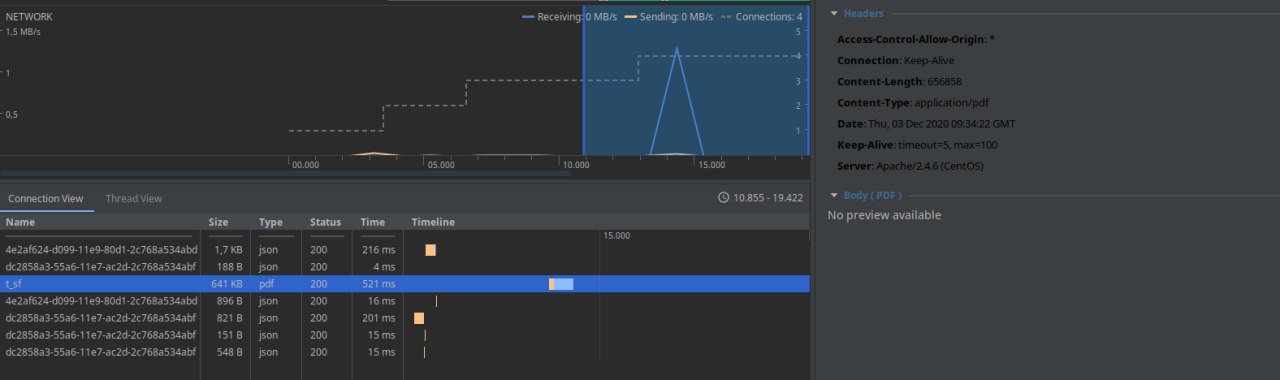Open the Thread View tab
Viewport: 1280px width, 380px height.
pyautogui.click(x=134, y=199)
